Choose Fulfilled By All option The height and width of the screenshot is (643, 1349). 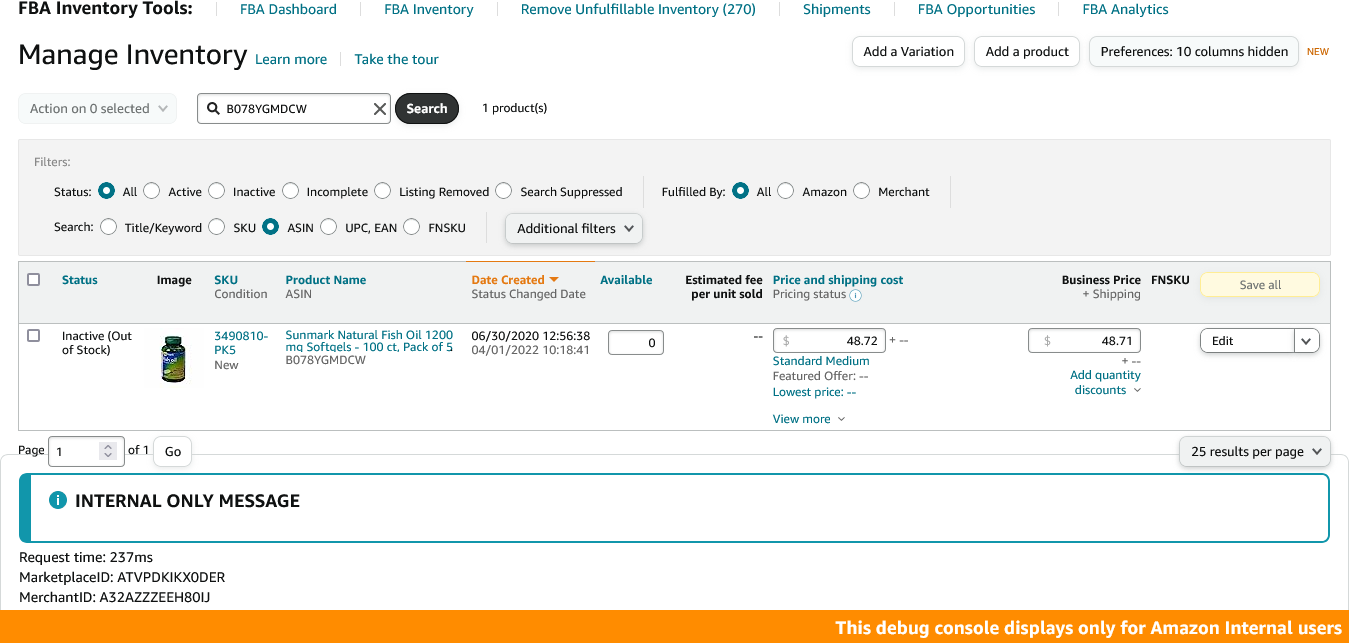pos(741,191)
